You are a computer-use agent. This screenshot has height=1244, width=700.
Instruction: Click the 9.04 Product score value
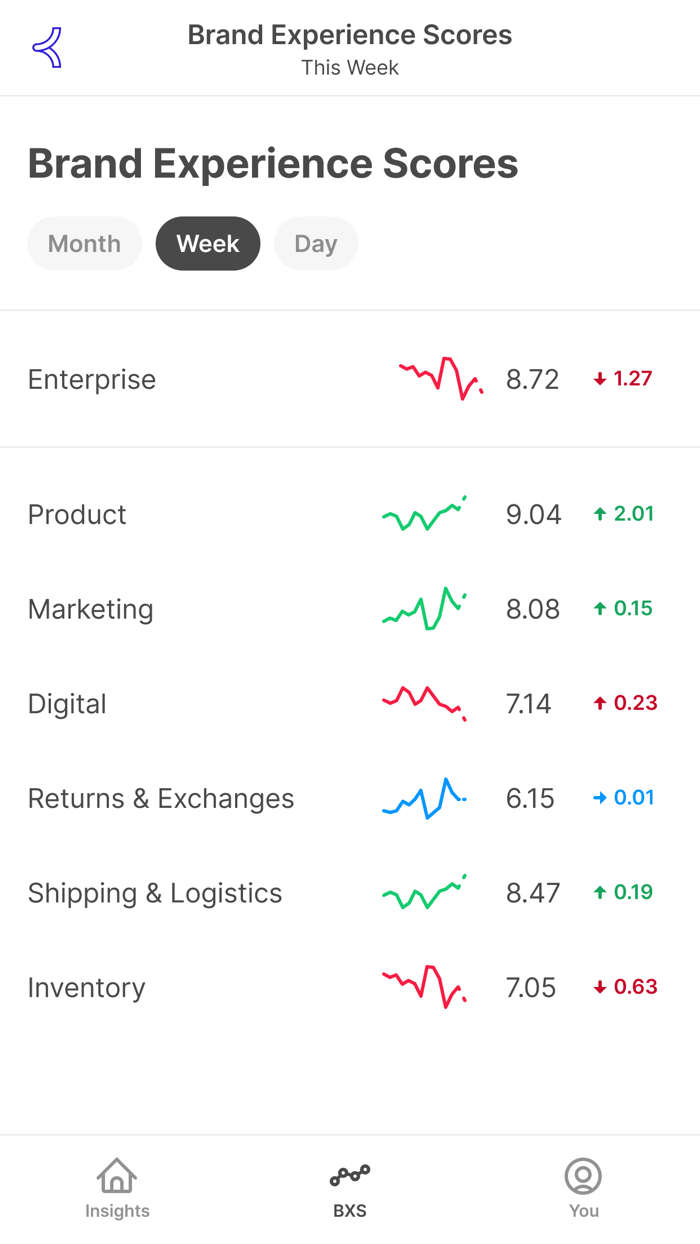532,514
